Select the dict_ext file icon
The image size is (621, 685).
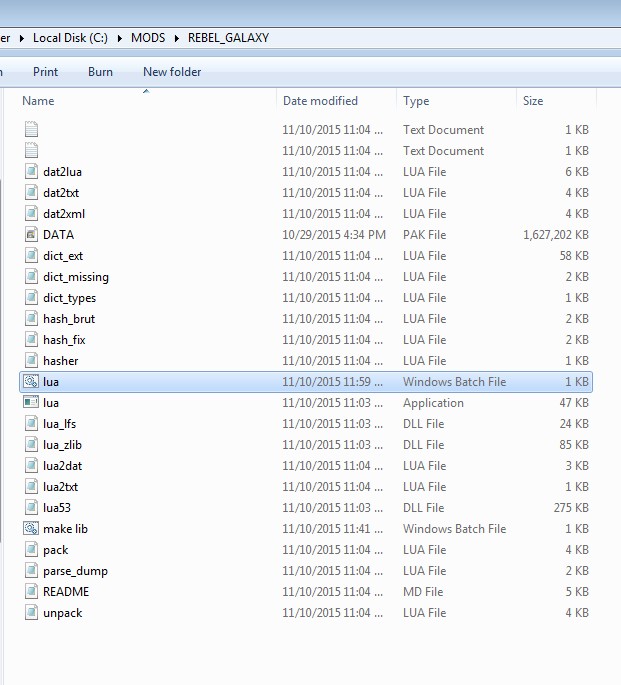click(31, 256)
